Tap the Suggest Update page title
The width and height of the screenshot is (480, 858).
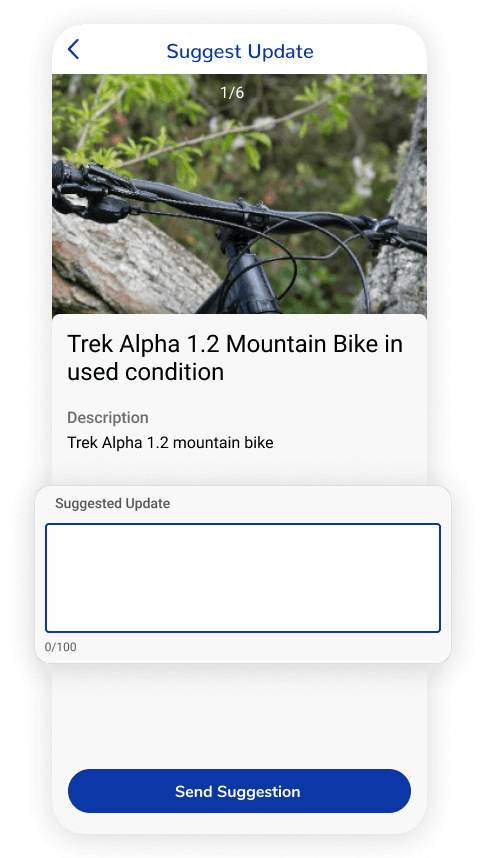pyautogui.click(x=240, y=51)
